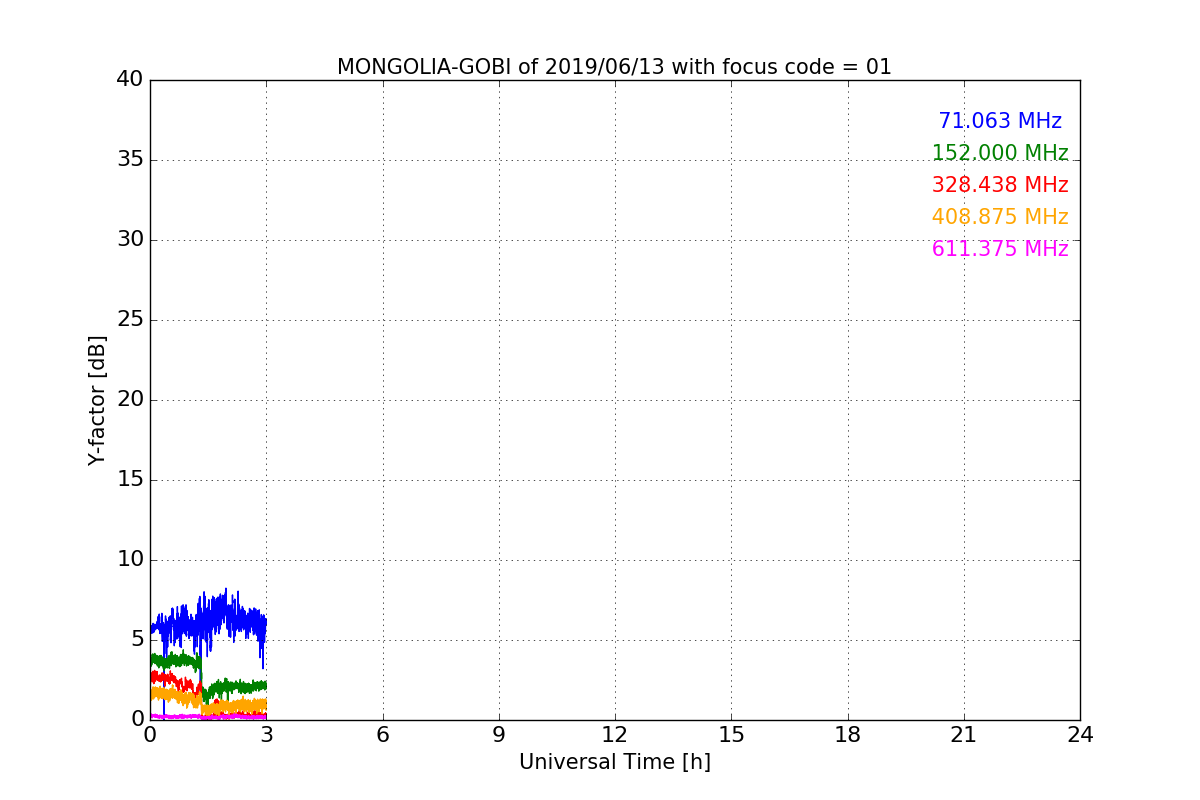This screenshot has height=800, width=1200.
Task: Click the y-axis tick value 40
Action: tap(131, 80)
